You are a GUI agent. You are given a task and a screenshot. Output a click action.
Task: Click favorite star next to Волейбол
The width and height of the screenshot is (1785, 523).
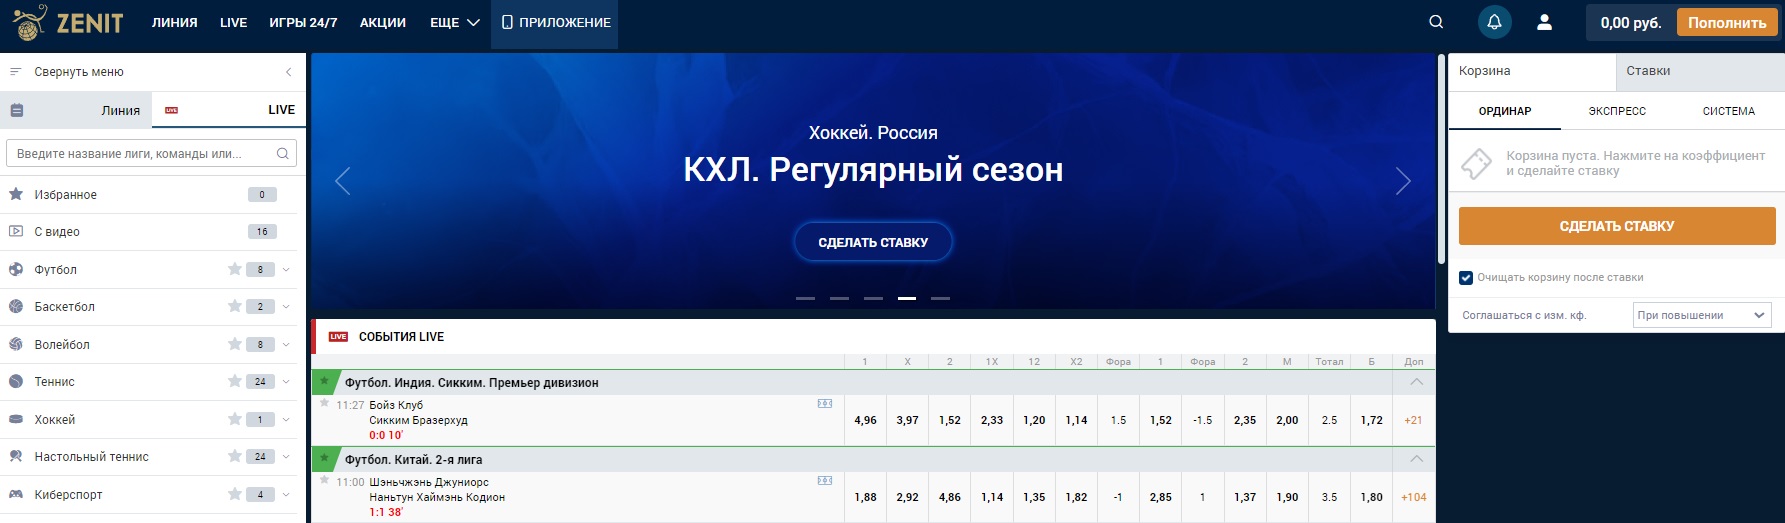(x=235, y=344)
